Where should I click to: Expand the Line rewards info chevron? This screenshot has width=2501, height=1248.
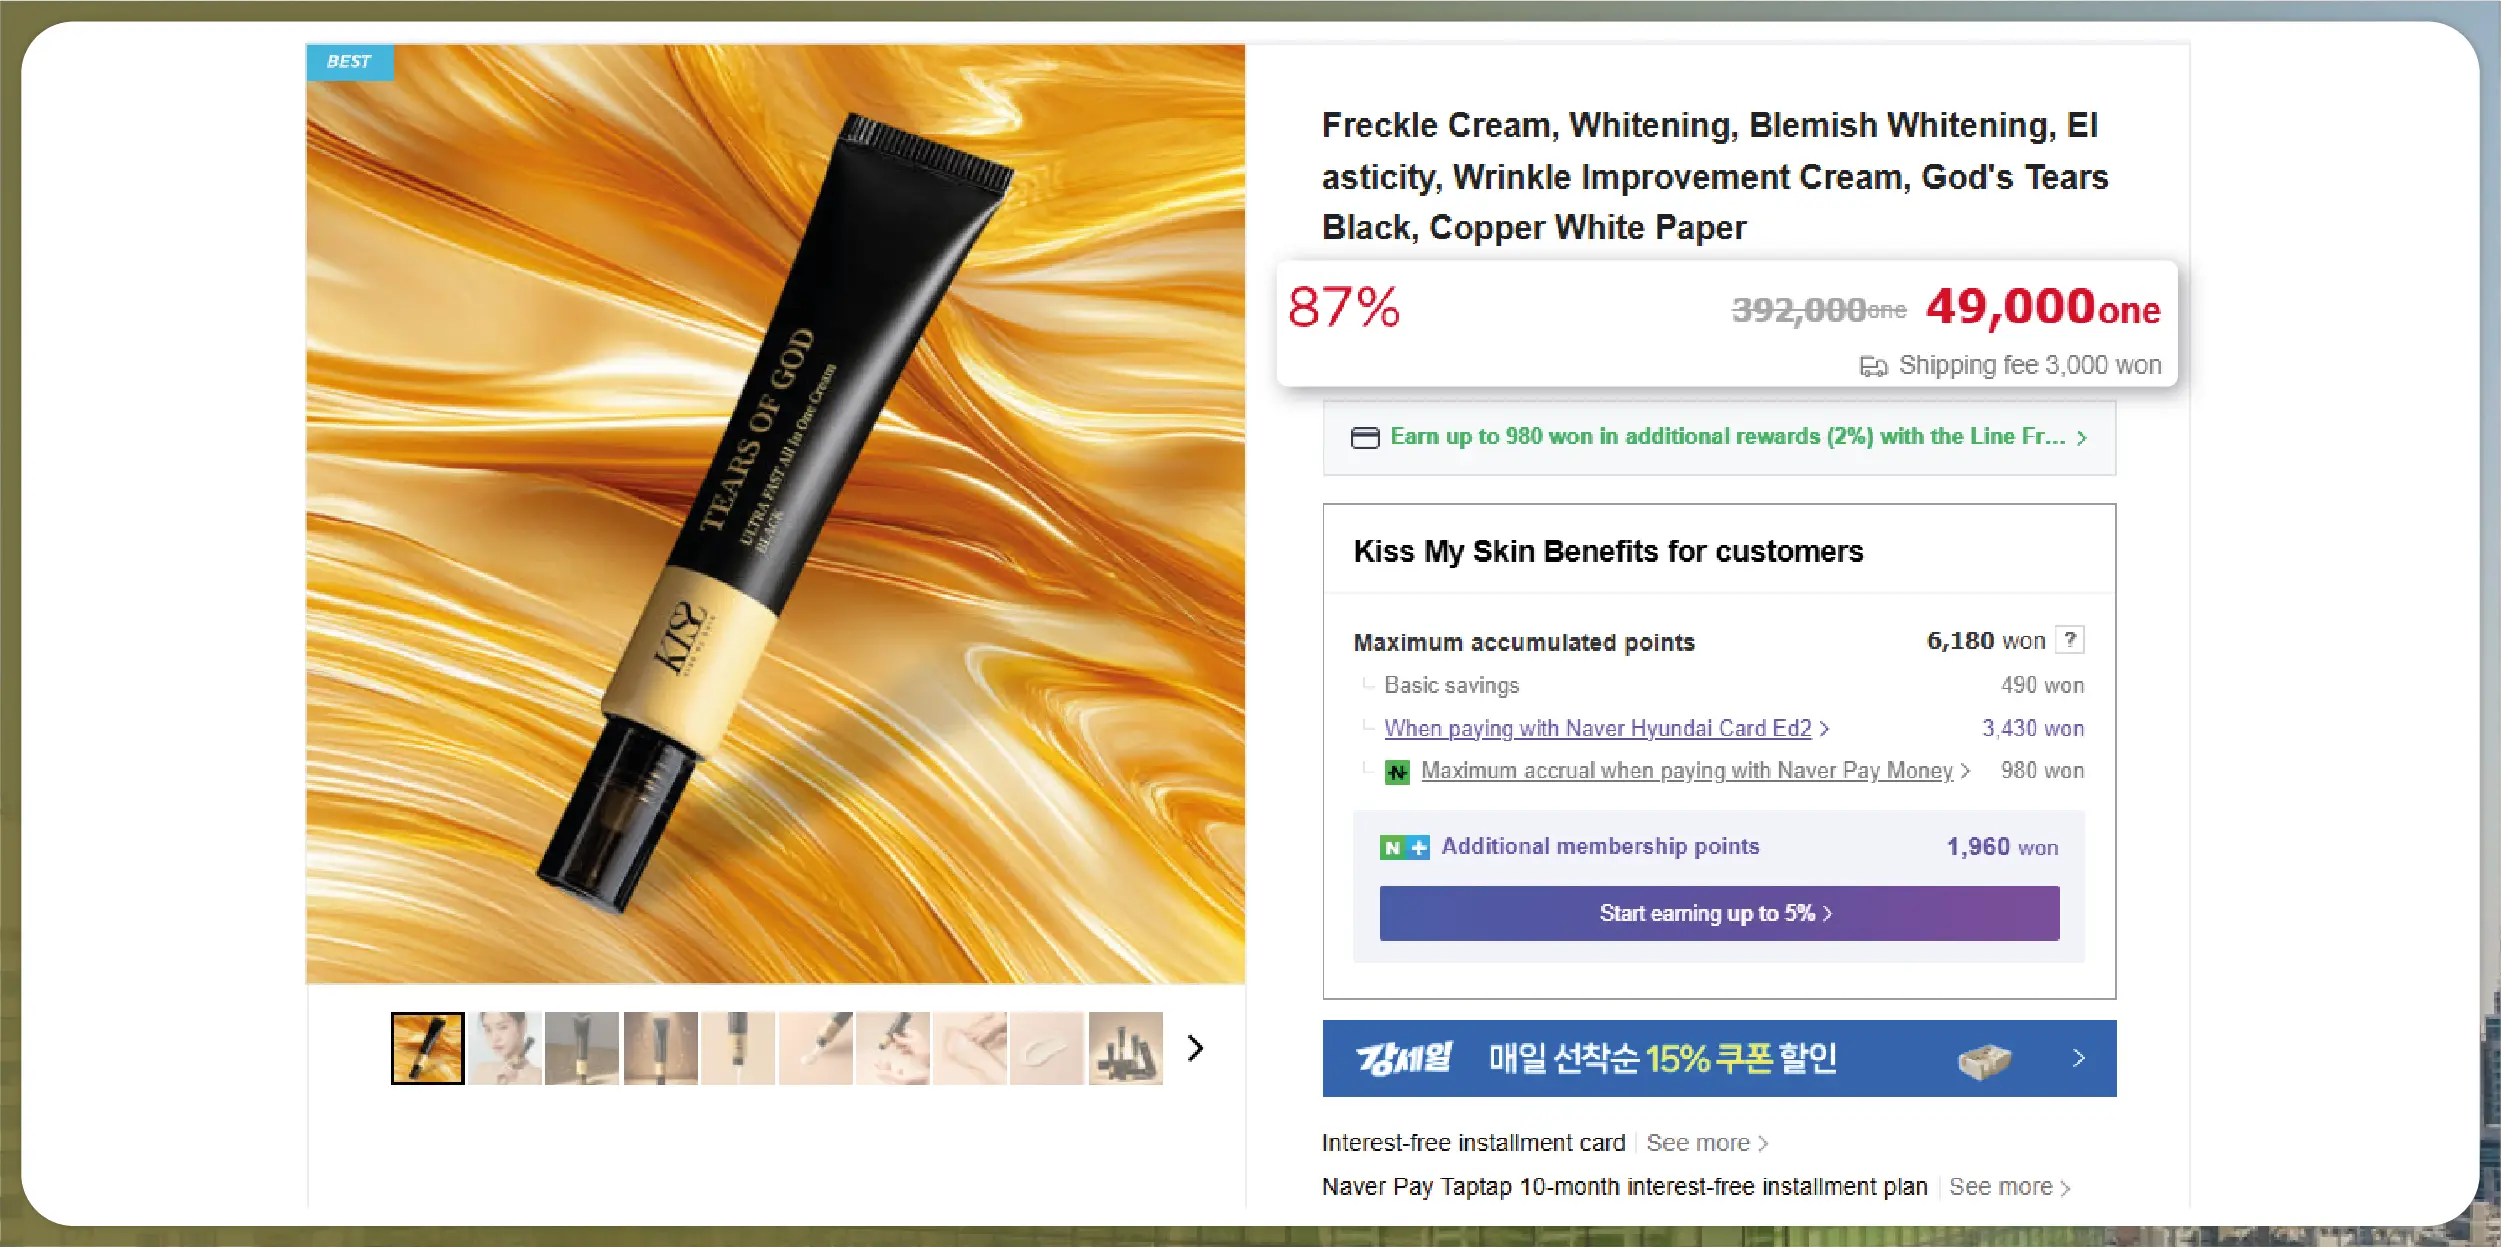pos(2082,438)
